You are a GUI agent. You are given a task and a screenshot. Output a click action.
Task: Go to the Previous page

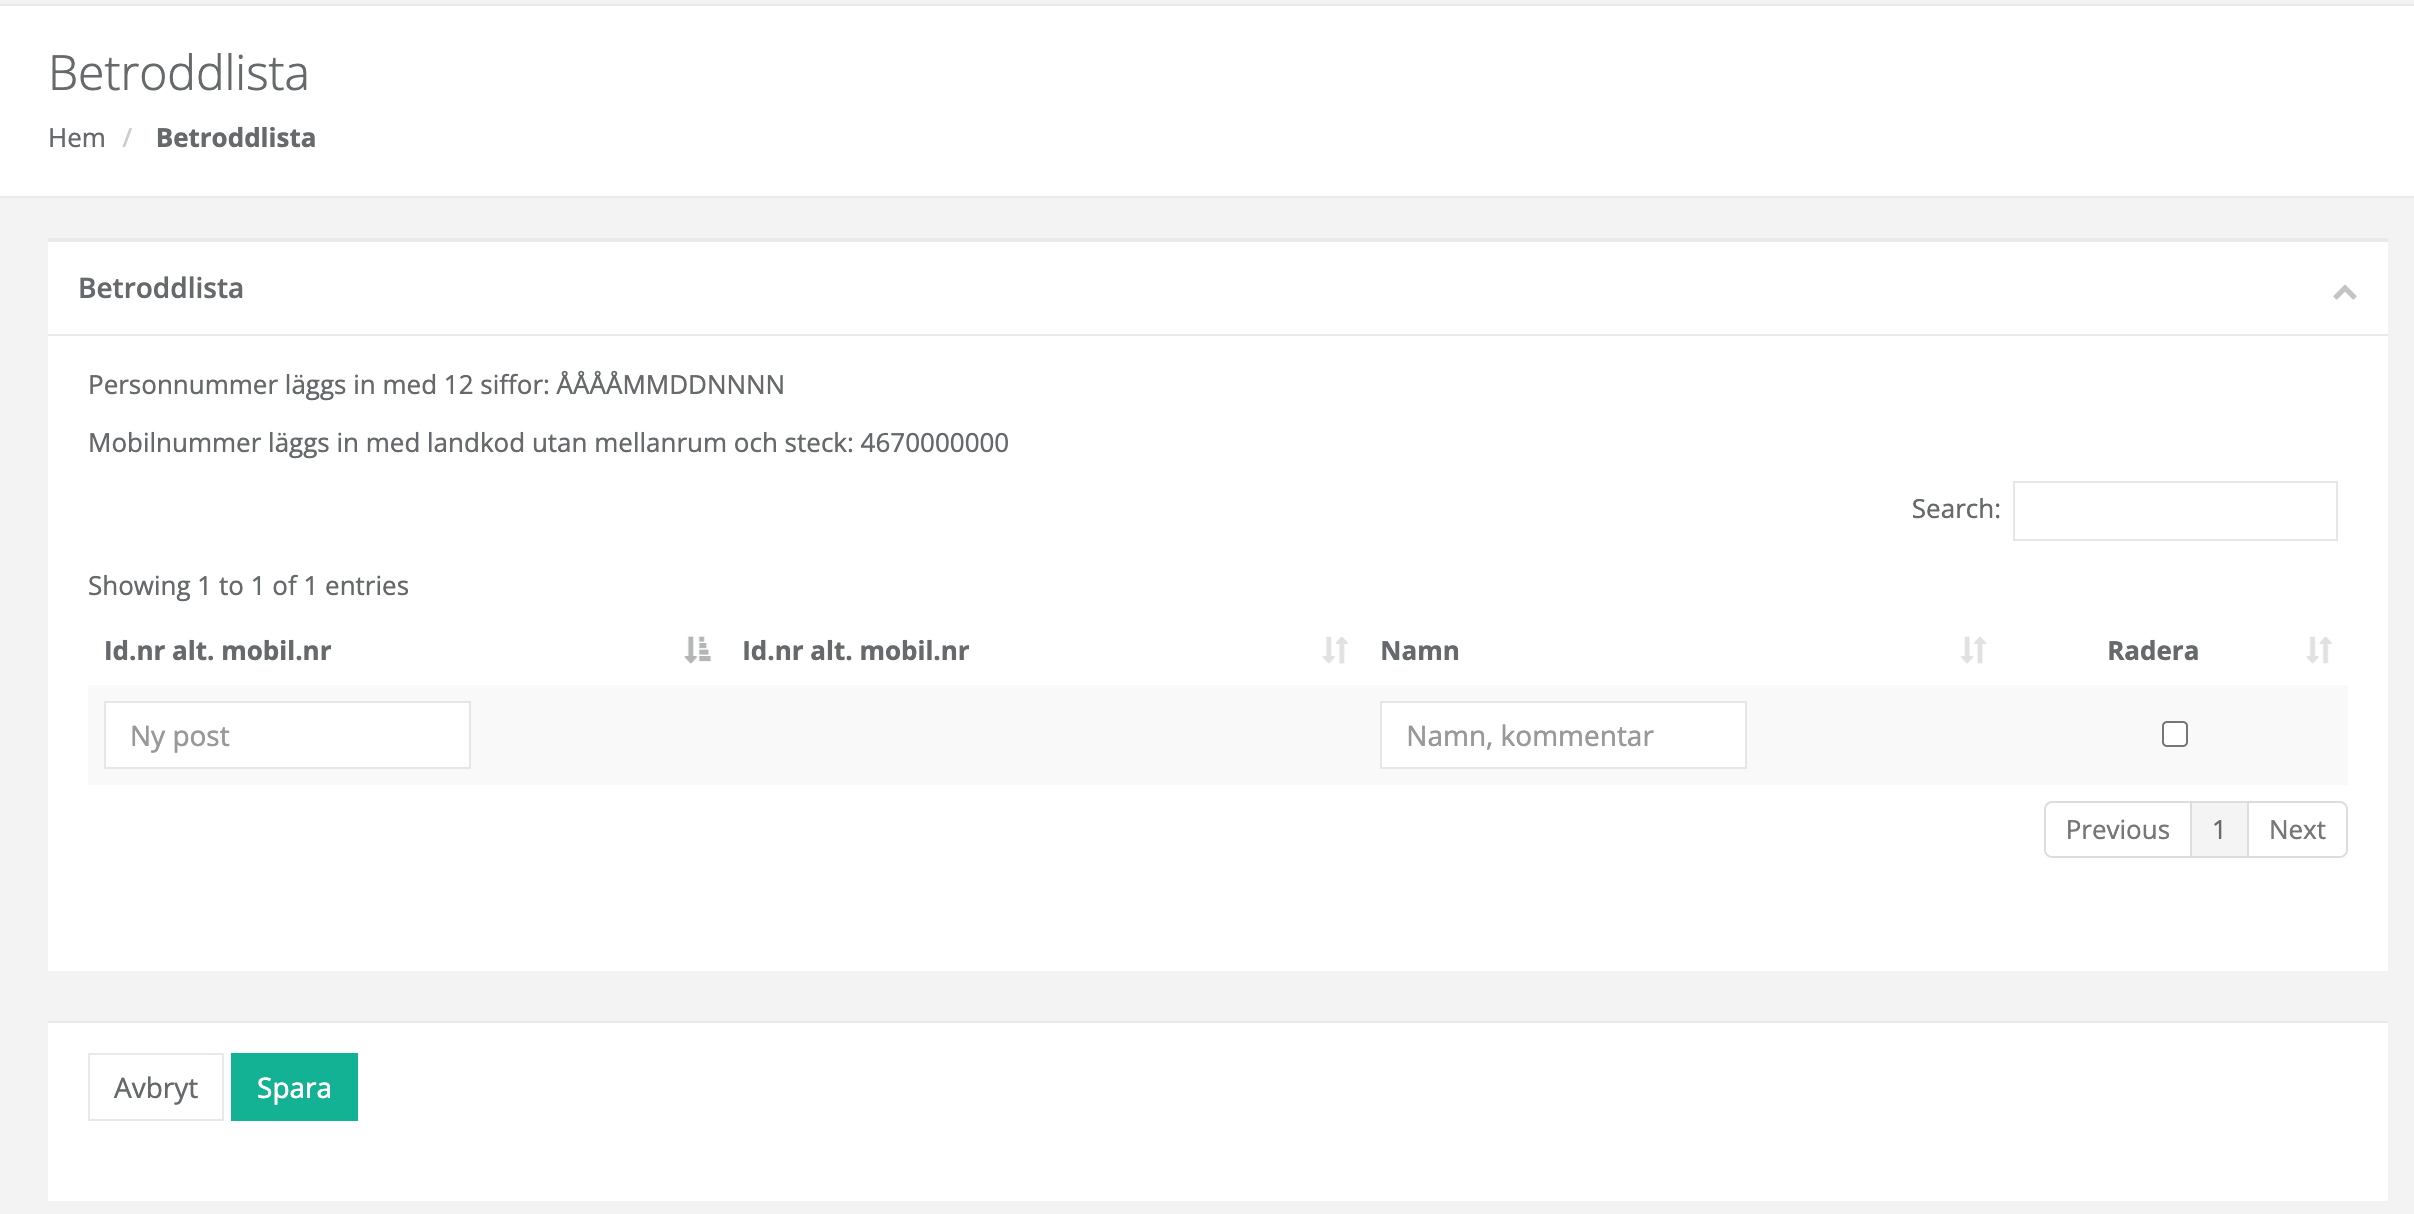pos(2117,829)
